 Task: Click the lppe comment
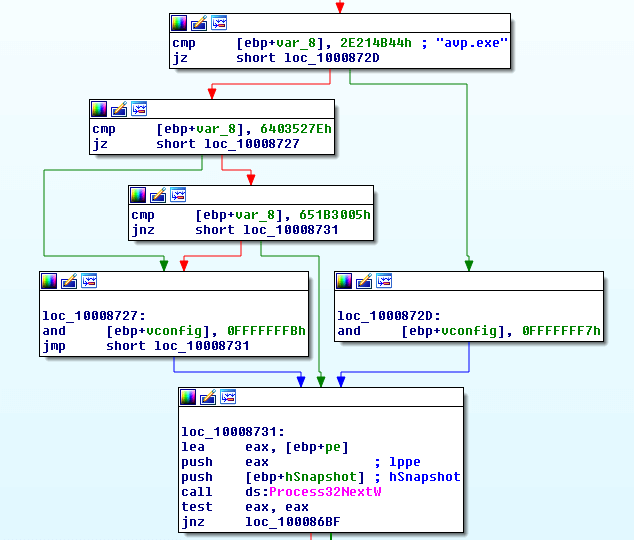pyautogui.click(x=405, y=462)
